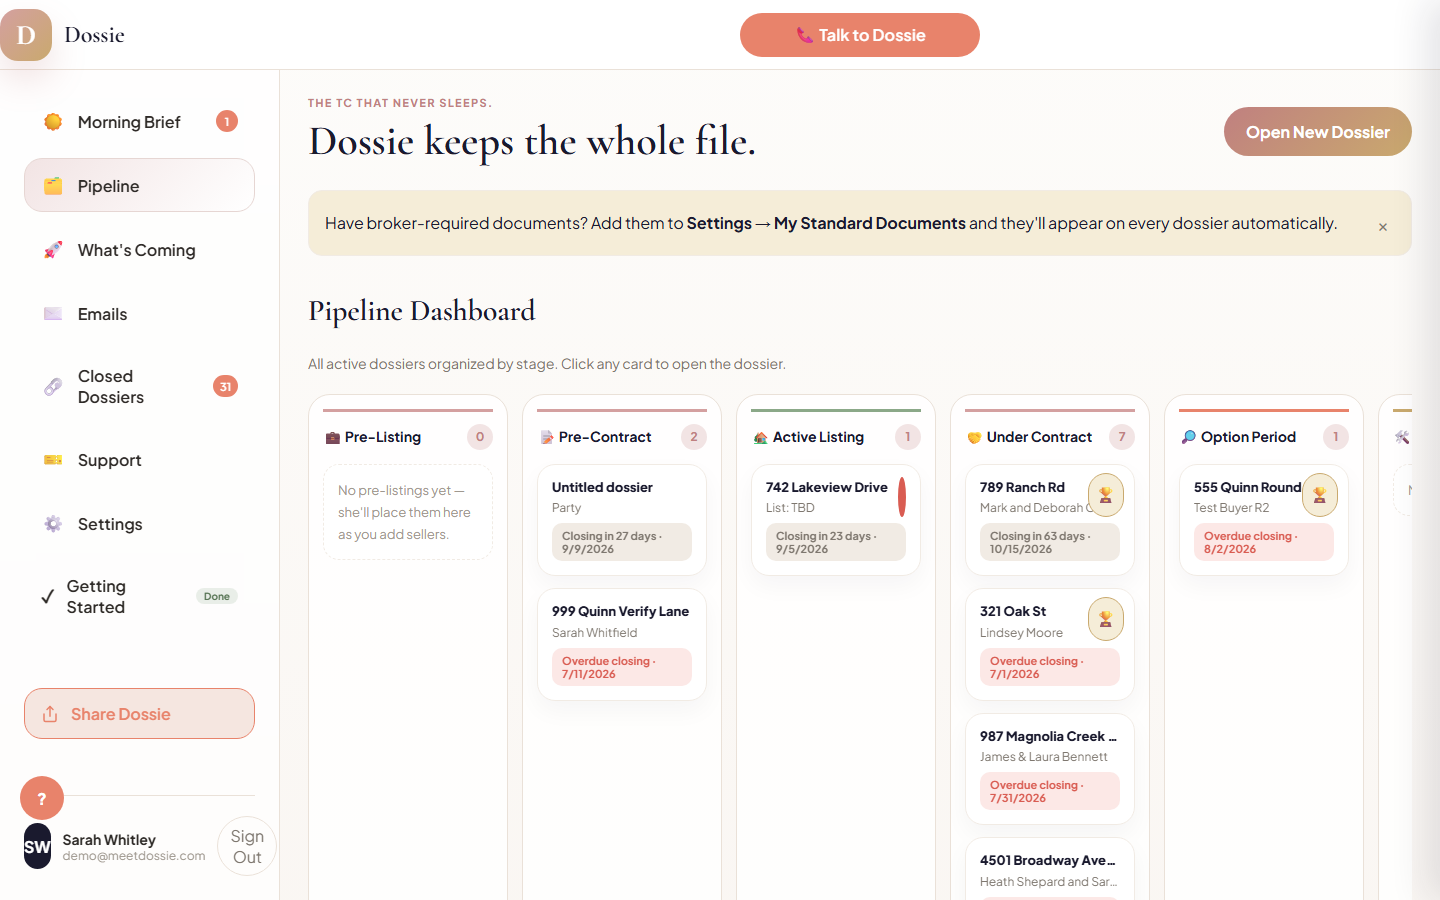Click the phone icon in Talk to Dossie

click(804, 35)
